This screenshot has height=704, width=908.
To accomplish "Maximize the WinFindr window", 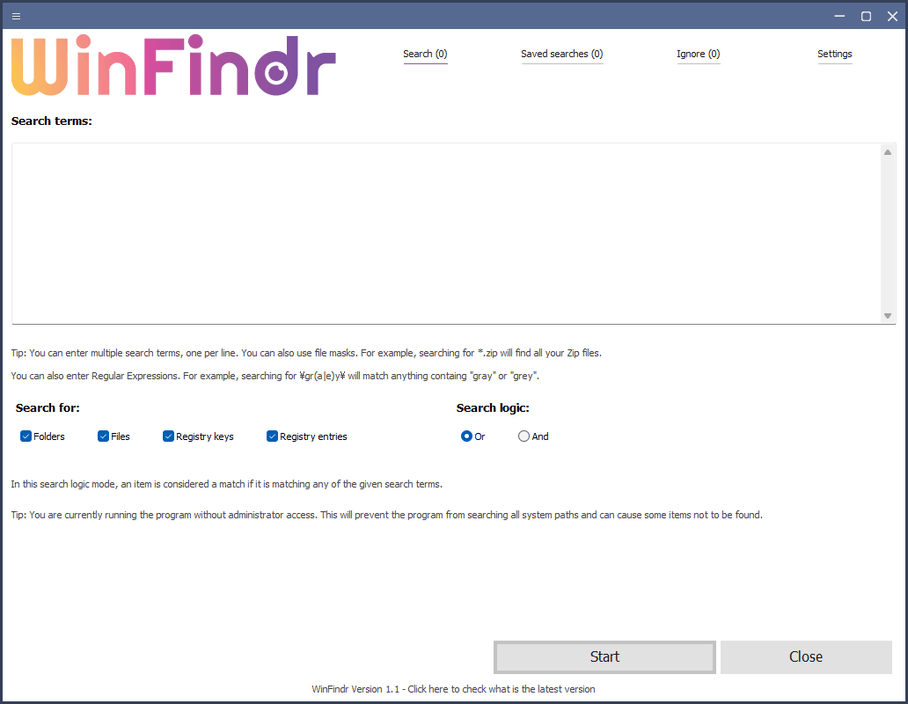I will point(866,16).
